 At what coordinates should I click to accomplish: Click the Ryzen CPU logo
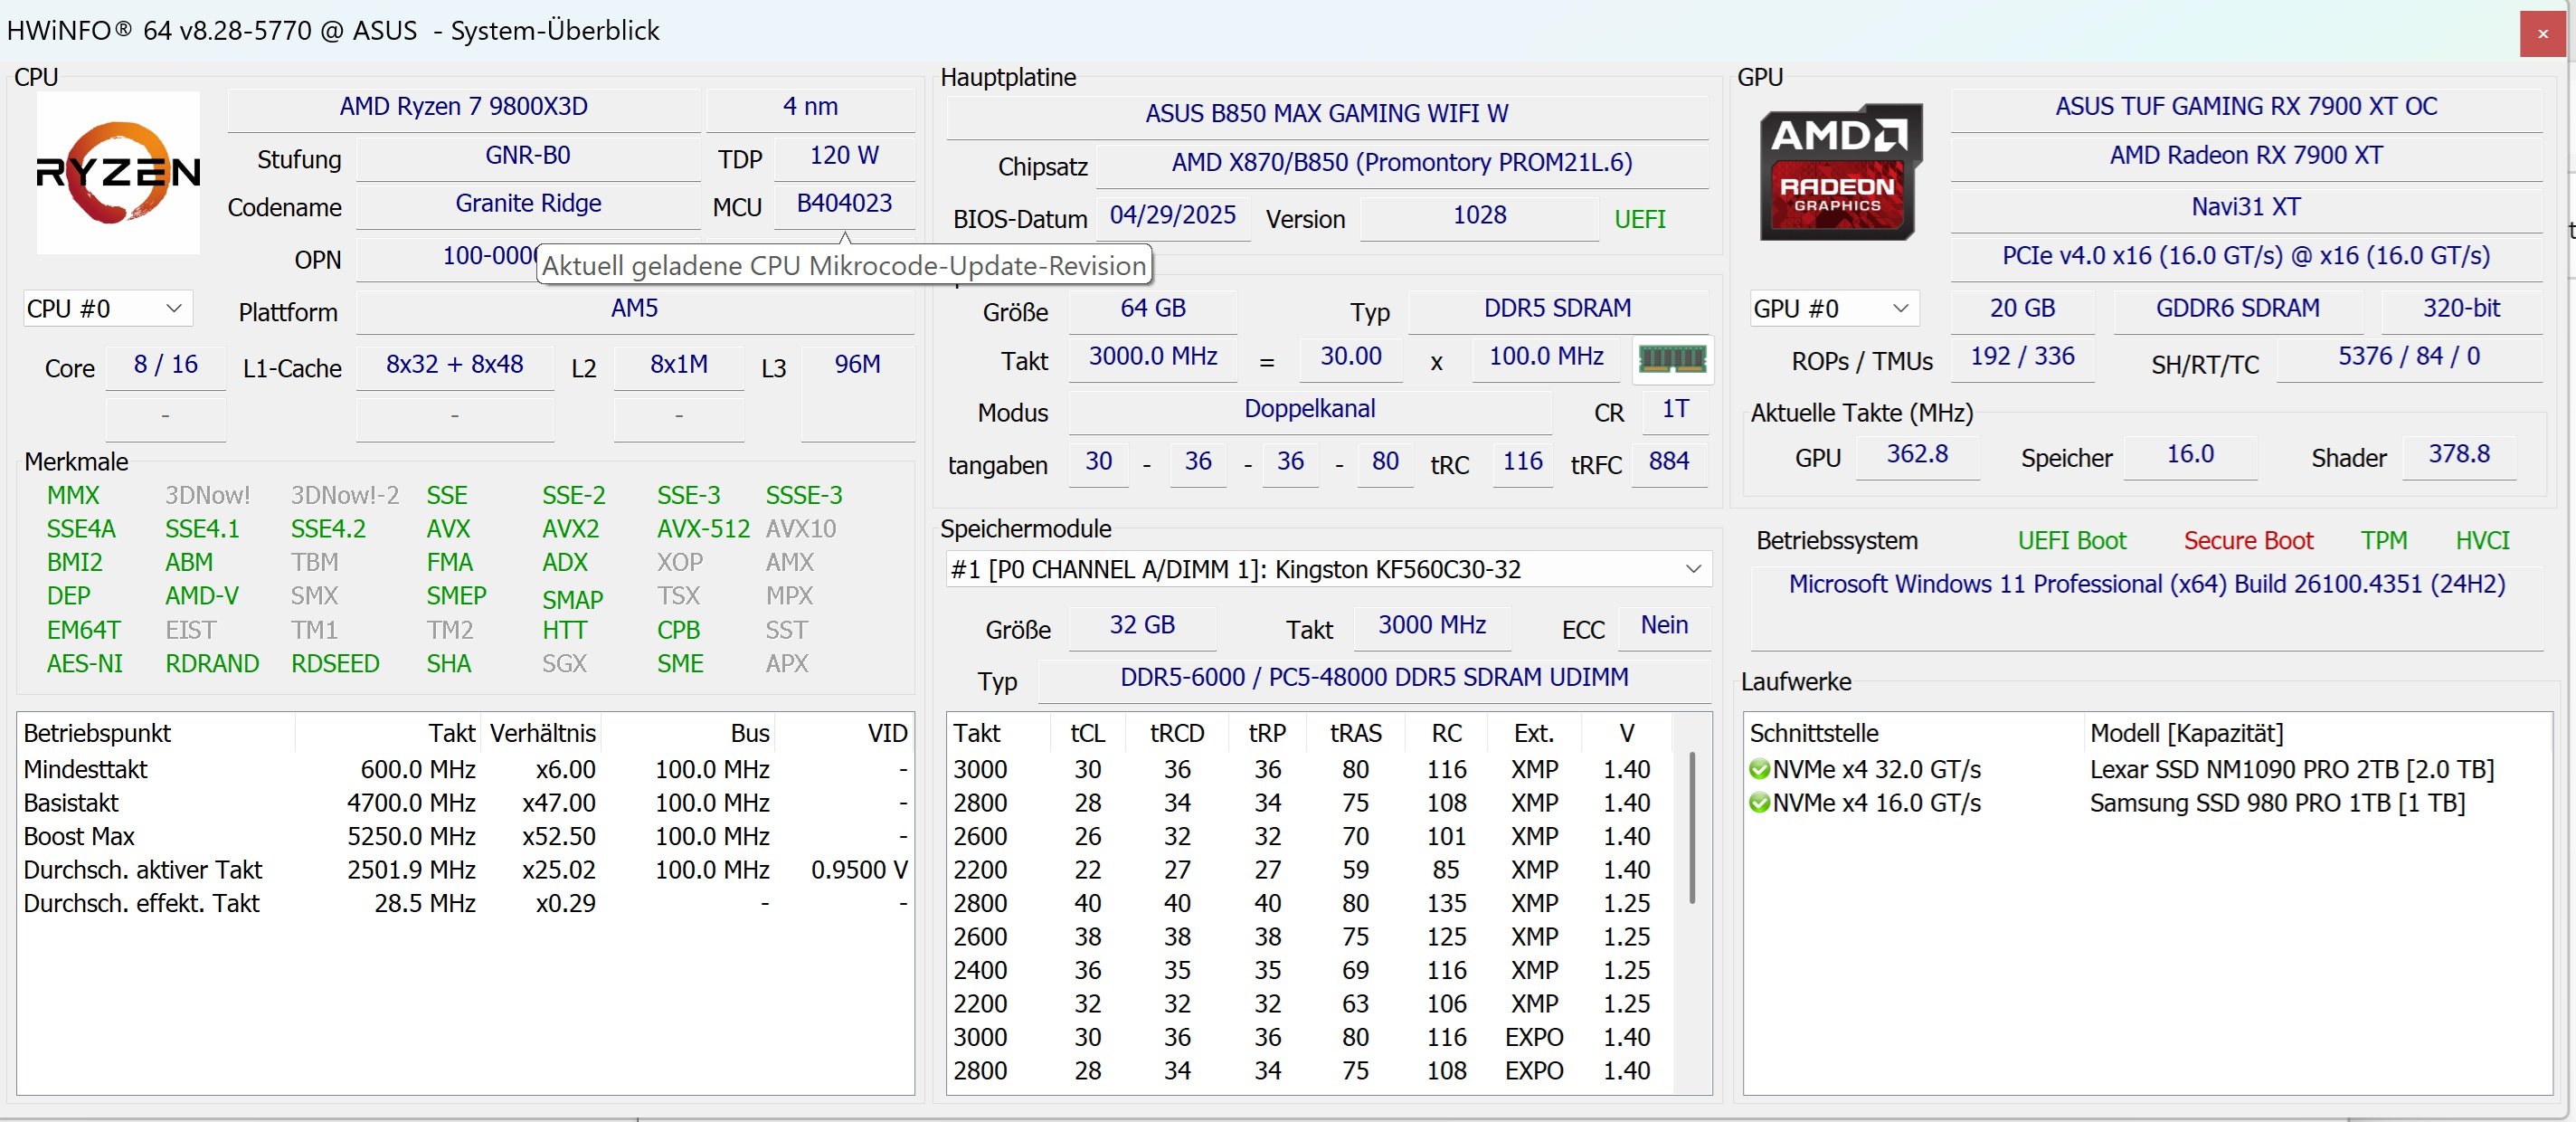point(118,172)
